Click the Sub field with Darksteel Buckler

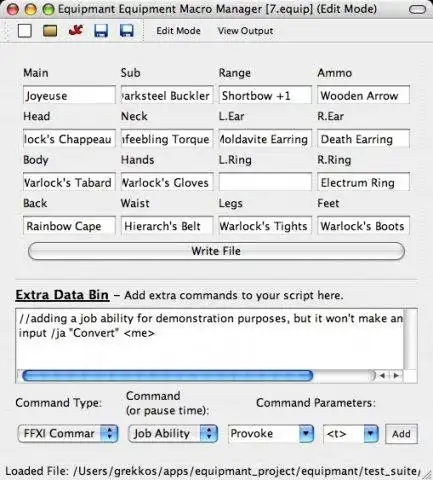[x=167, y=96]
